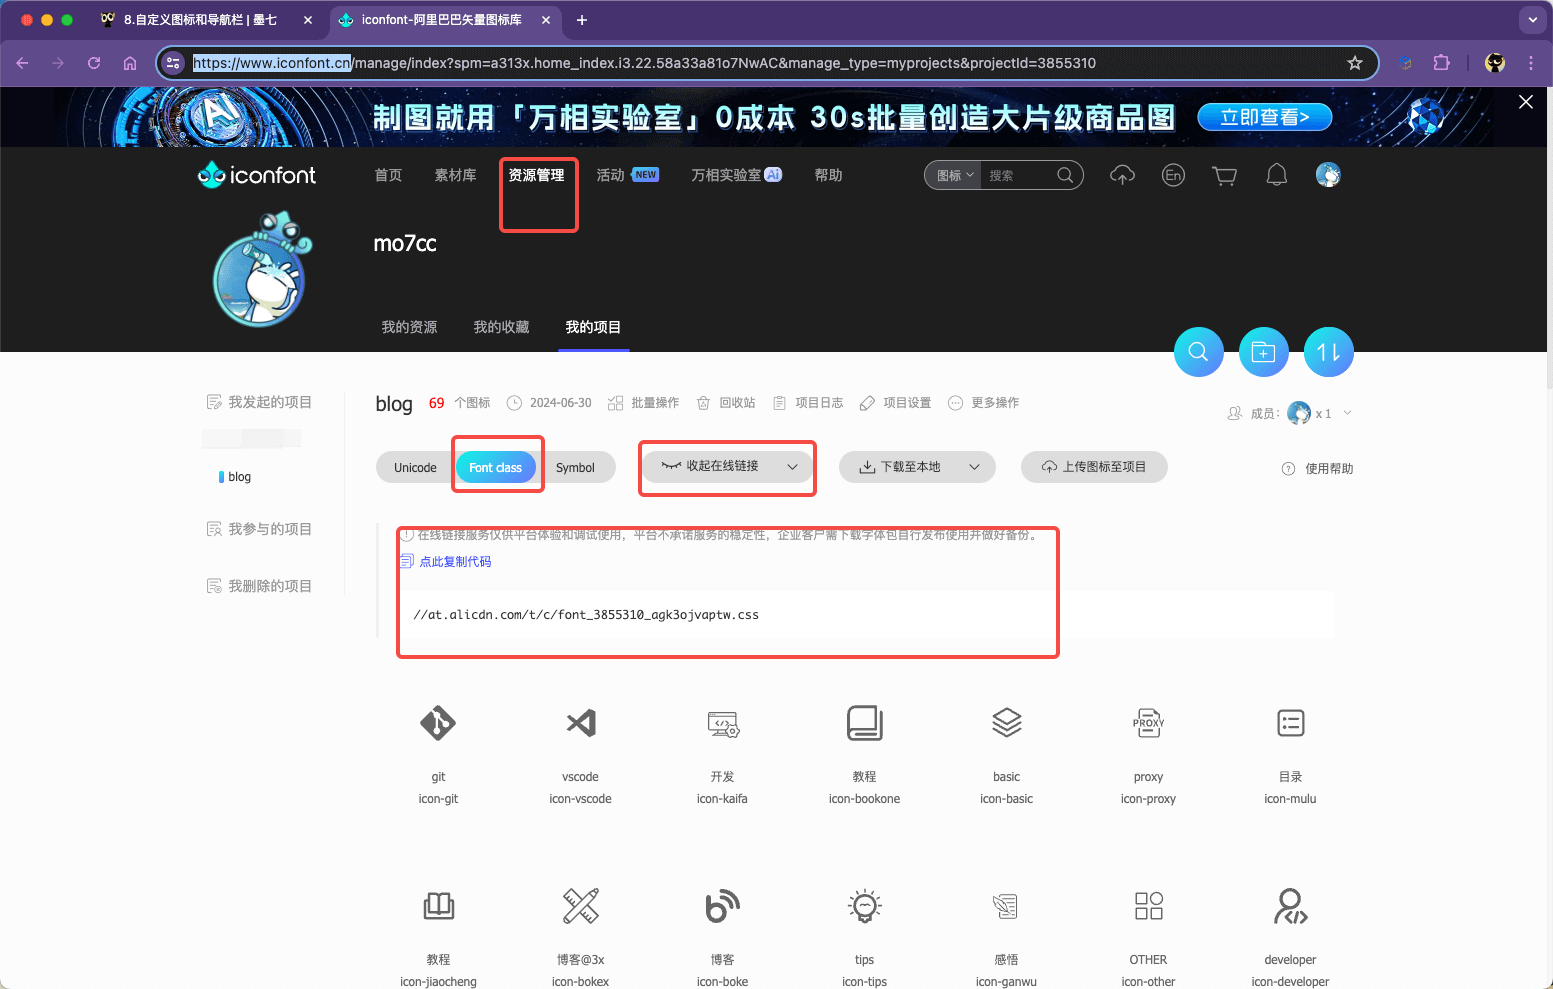Screen dimensions: 1553x989
Task: Open browser tab list dropdown
Action: [1532, 19]
